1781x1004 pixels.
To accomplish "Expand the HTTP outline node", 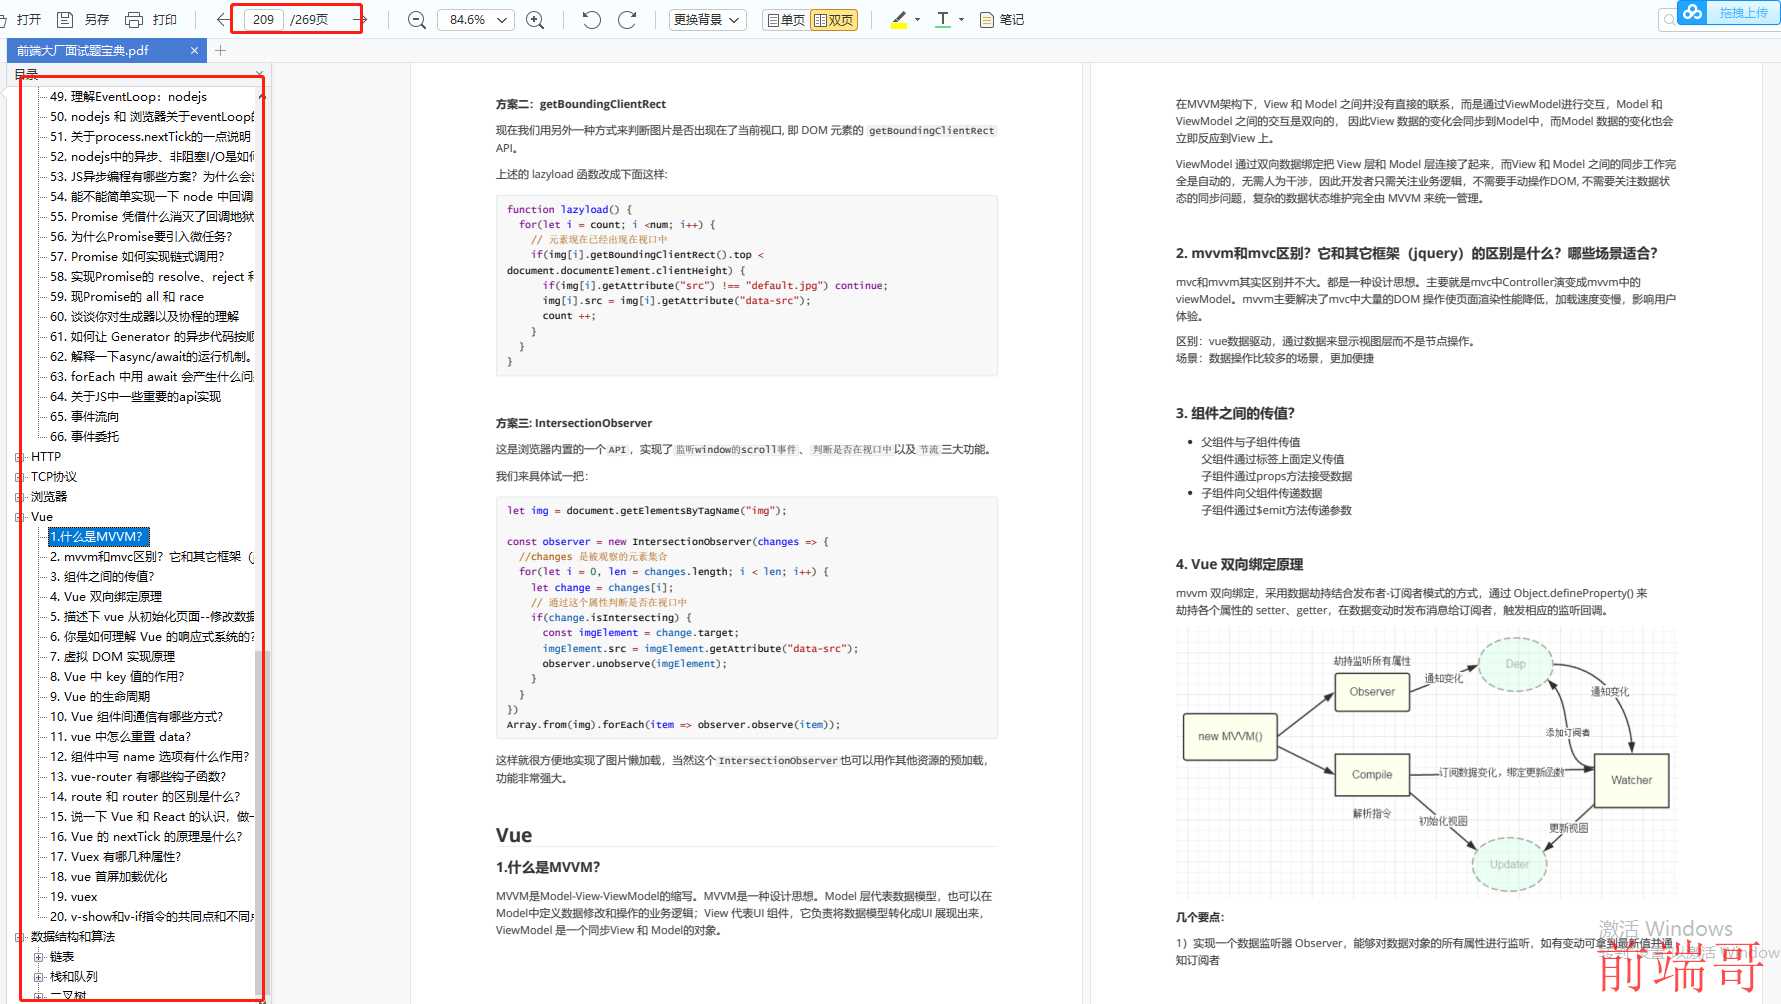I will [x=20, y=457].
